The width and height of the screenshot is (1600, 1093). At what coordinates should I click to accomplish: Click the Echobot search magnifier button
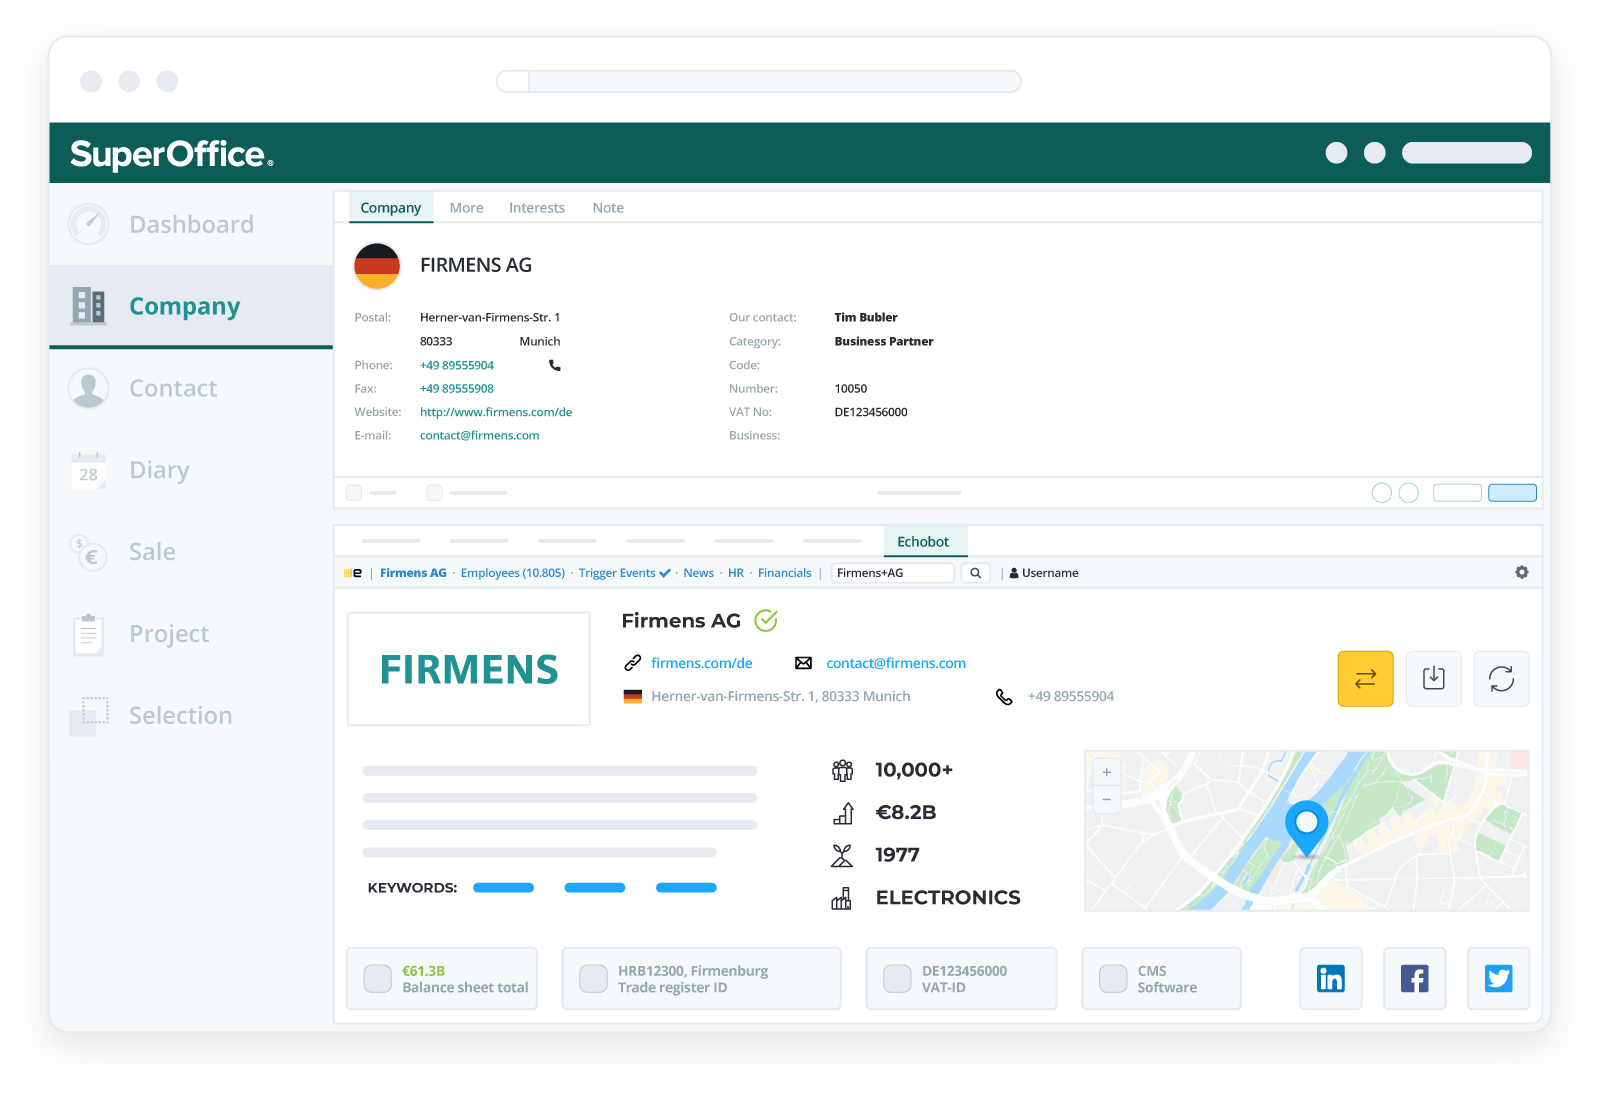pyautogui.click(x=975, y=573)
